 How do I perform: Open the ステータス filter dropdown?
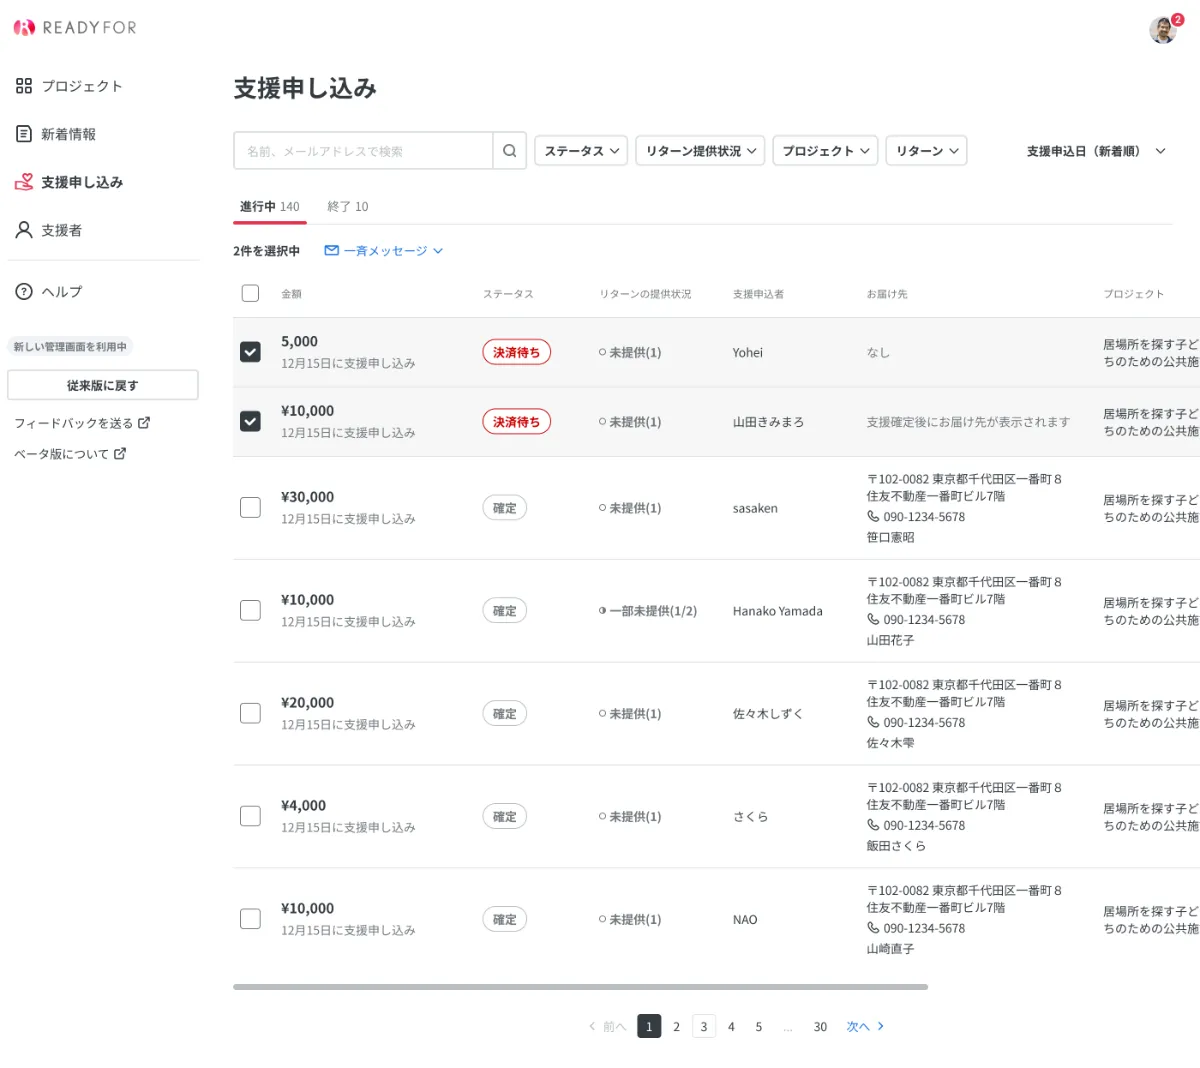pos(581,150)
